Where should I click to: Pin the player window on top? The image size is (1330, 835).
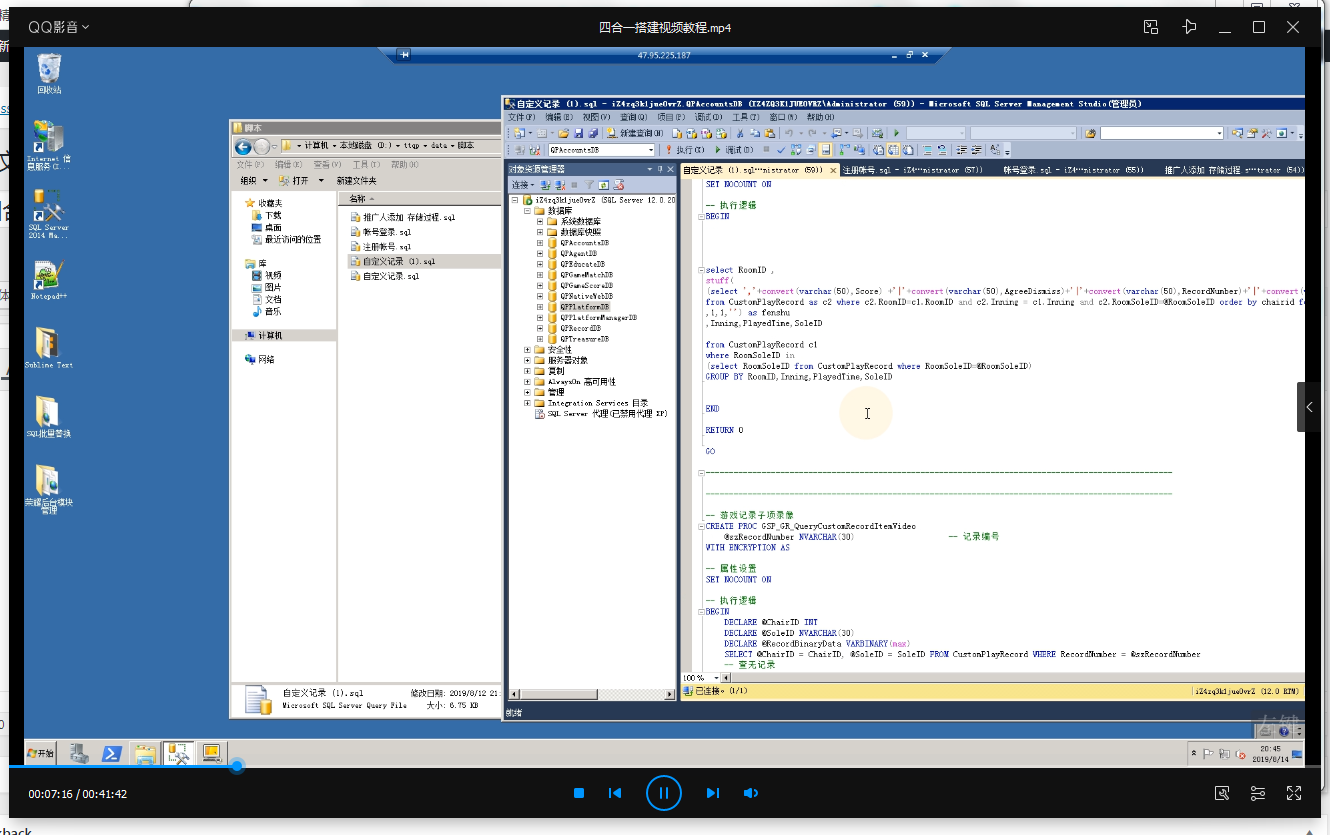[1188, 27]
